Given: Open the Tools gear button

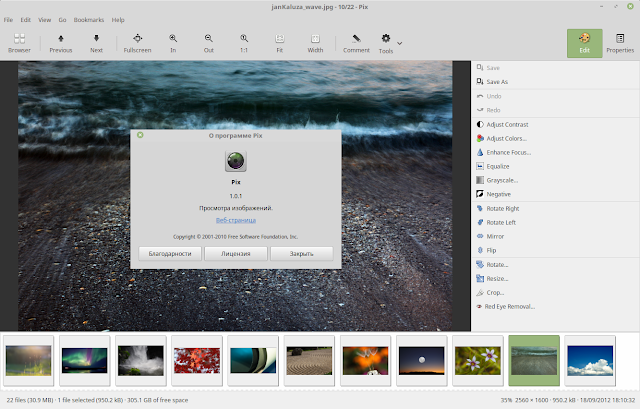Looking at the screenshot, I should click(386, 43).
